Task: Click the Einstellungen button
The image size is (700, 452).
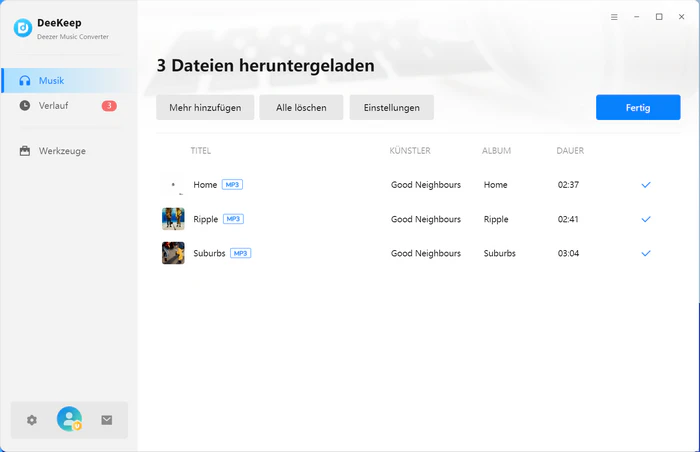Action: click(392, 108)
